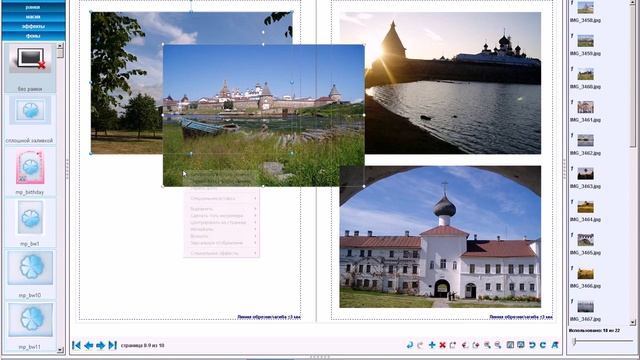Pick image thumbnail IMG_3467.jpg
The image size is (640, 360).
[x=585, y=307]
